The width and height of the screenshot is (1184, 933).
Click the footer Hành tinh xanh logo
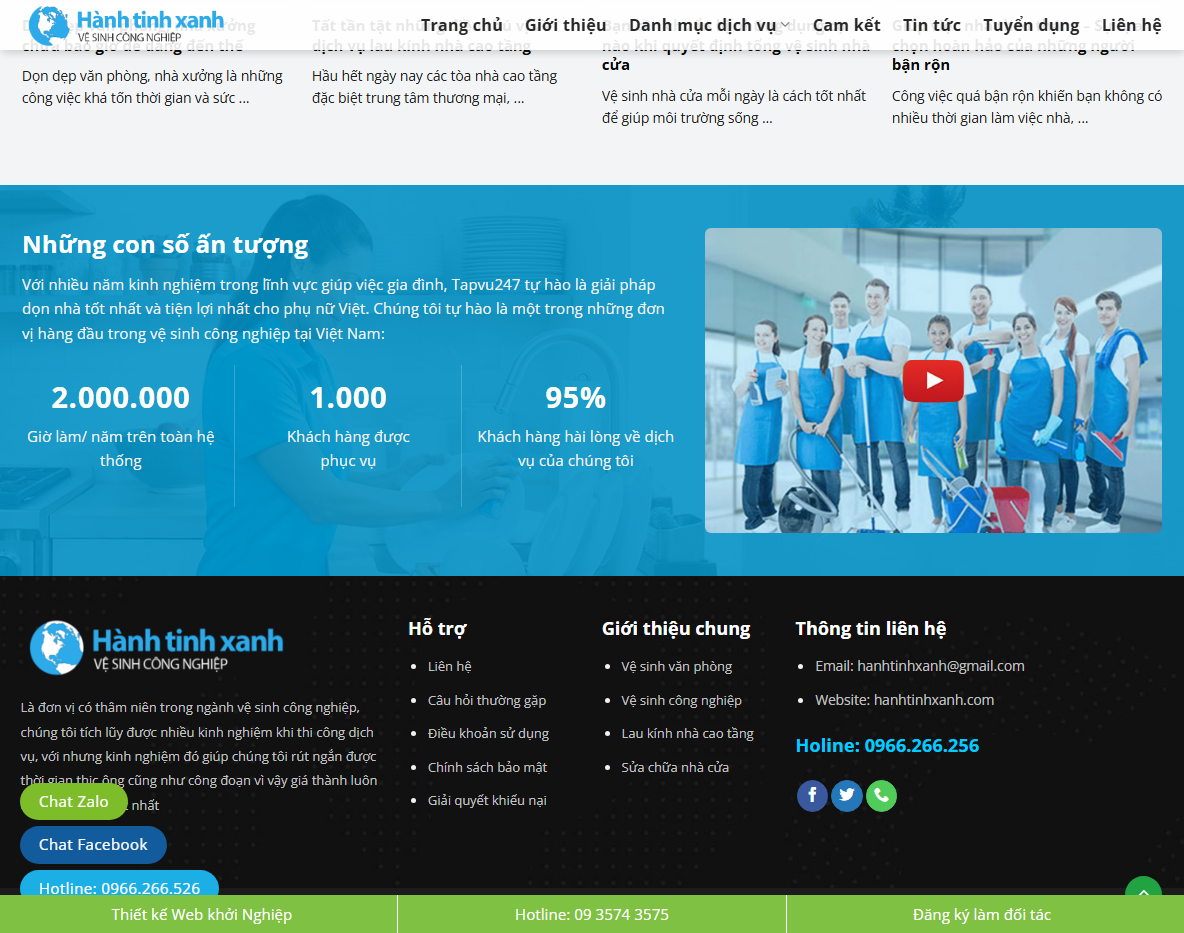point(155,647)
